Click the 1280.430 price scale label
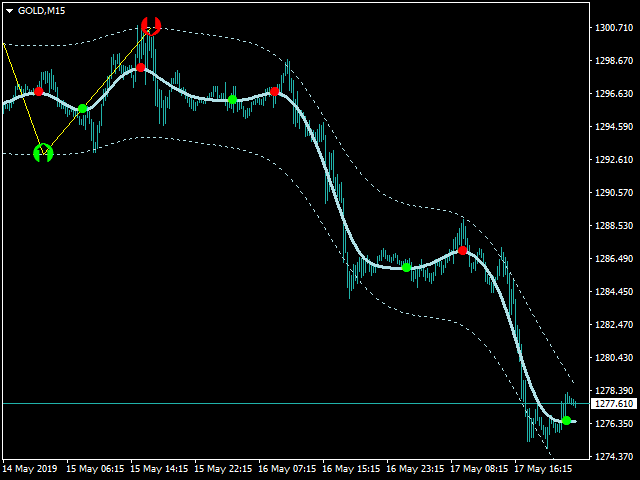Viewport: 640px width, 480px height. pyautogui.click(x=614, y=358)
